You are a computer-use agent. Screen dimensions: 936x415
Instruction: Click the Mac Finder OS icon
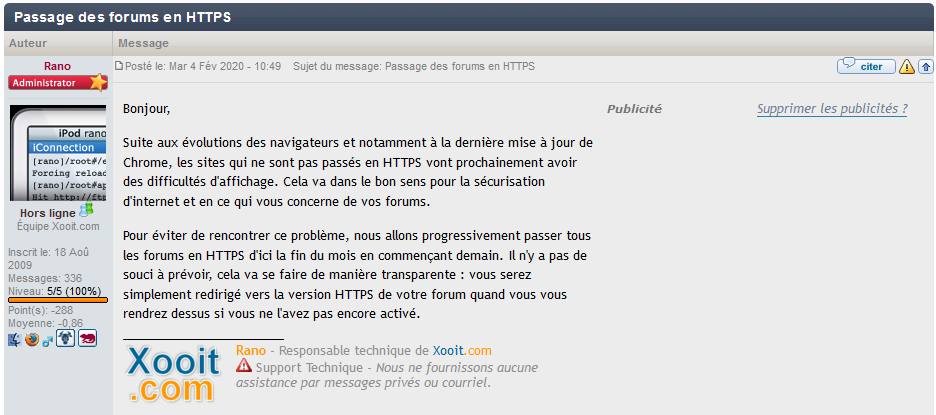(x=14, y=340)
